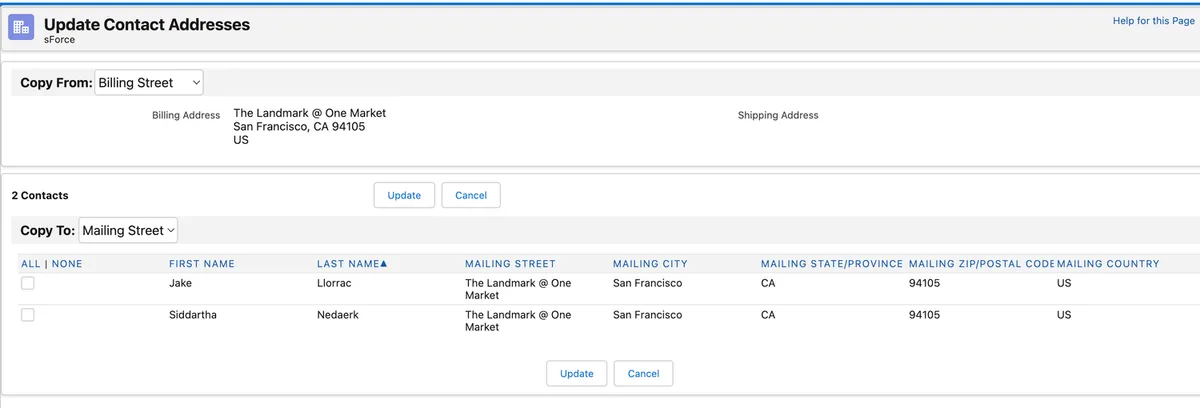This screenshot has width=1200, height=408.
Task: Check the box for Jake Llorrac
Action: point(28,284)
